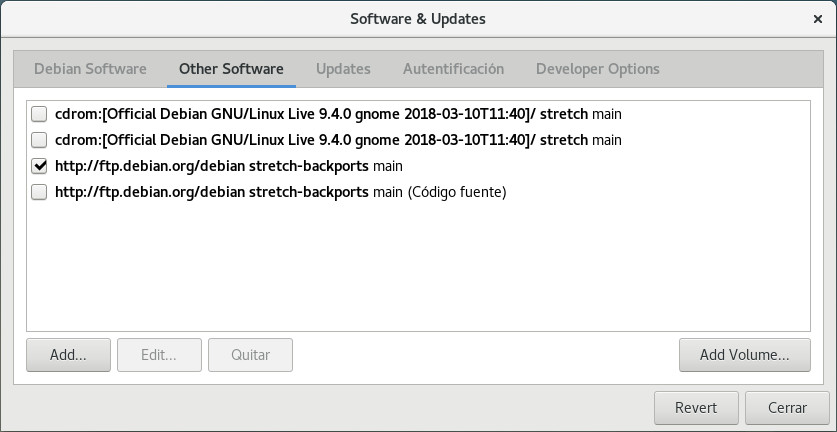The image size is (837, 432).
Task: Select the stretch-backports main entry text
Action: [x=229, y=166]
